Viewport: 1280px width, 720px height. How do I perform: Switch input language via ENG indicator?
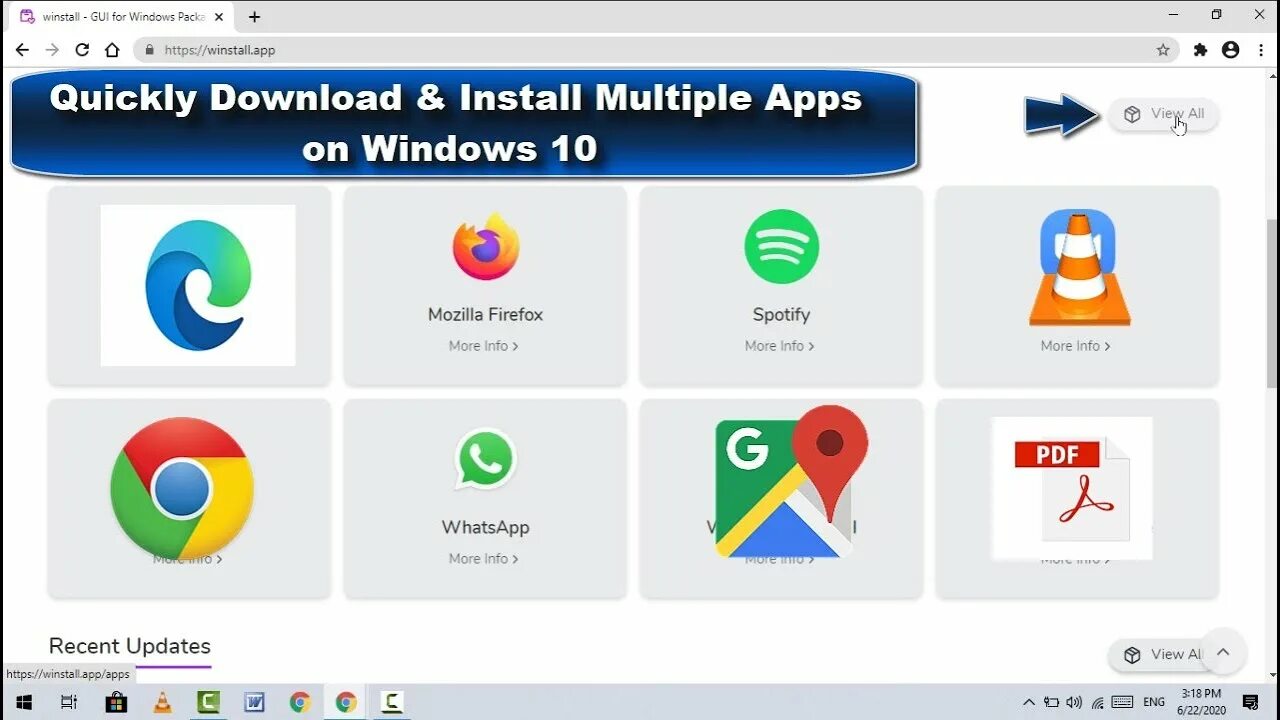(1154, 702)
